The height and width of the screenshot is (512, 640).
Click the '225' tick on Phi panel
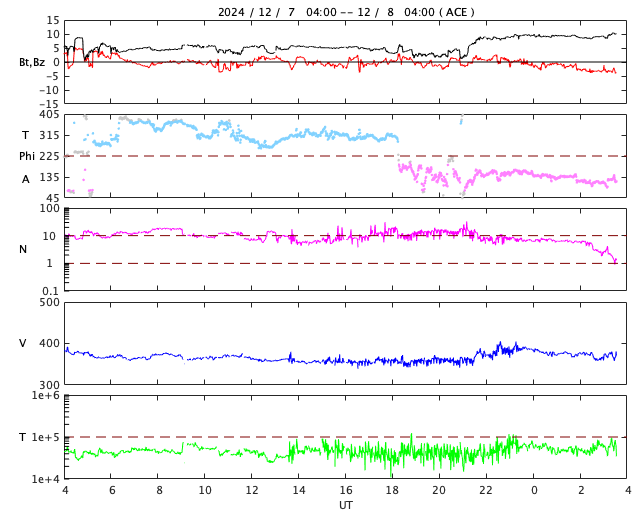click(x=49, y=156)
